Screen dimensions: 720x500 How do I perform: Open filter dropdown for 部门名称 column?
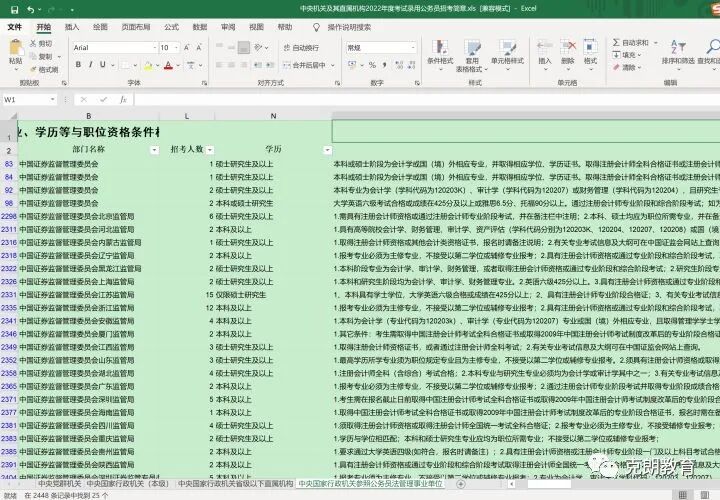(x=154, y=150)
